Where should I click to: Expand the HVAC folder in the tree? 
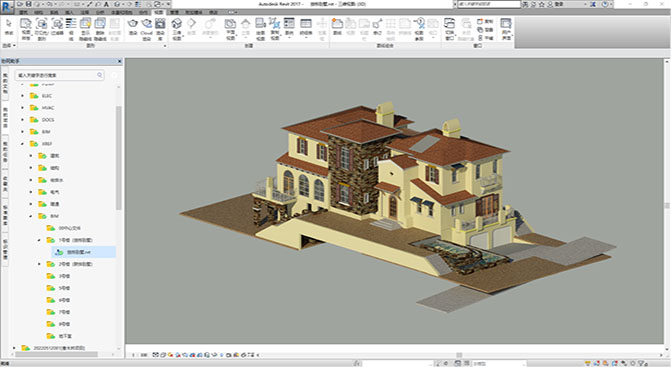coord(23,108)
